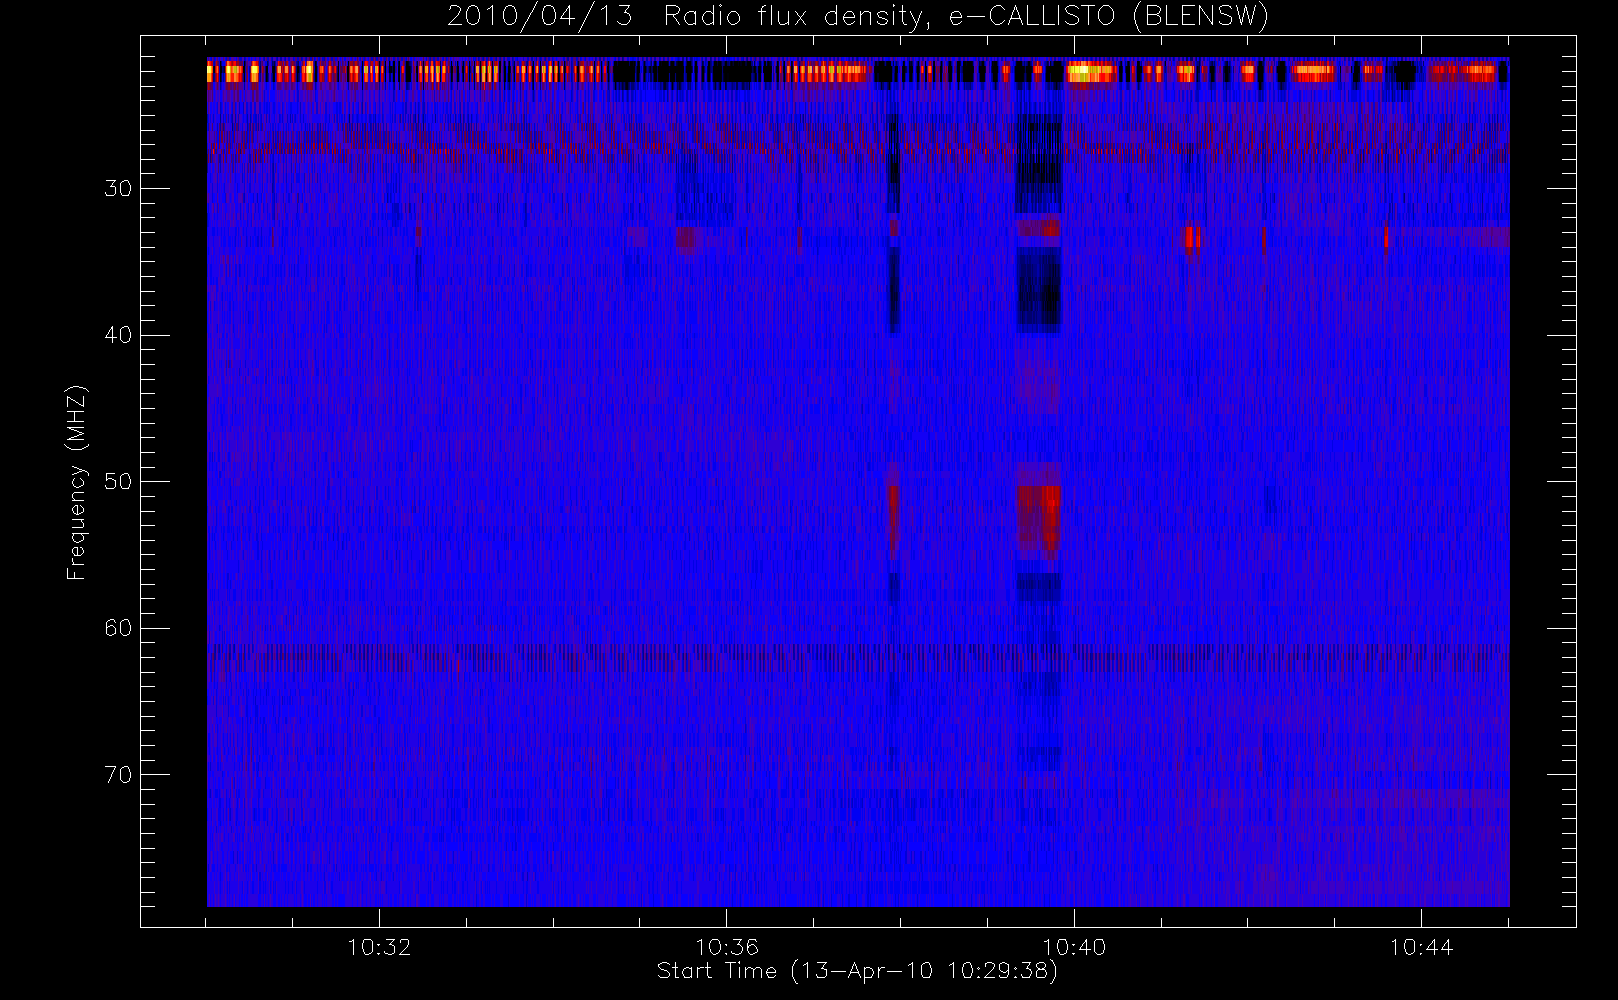
Task: Click the 60 frequency tick label
Action: click(x=118, y=628)
